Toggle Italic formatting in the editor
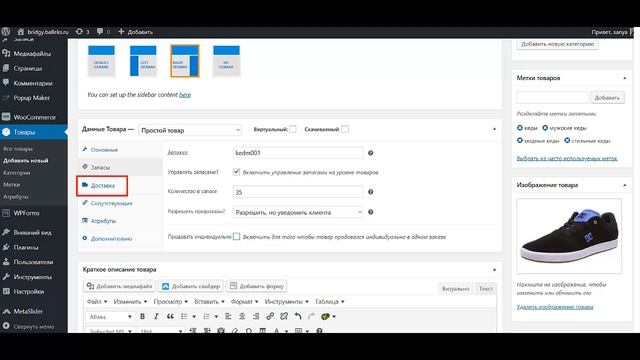 click(156, 316)
